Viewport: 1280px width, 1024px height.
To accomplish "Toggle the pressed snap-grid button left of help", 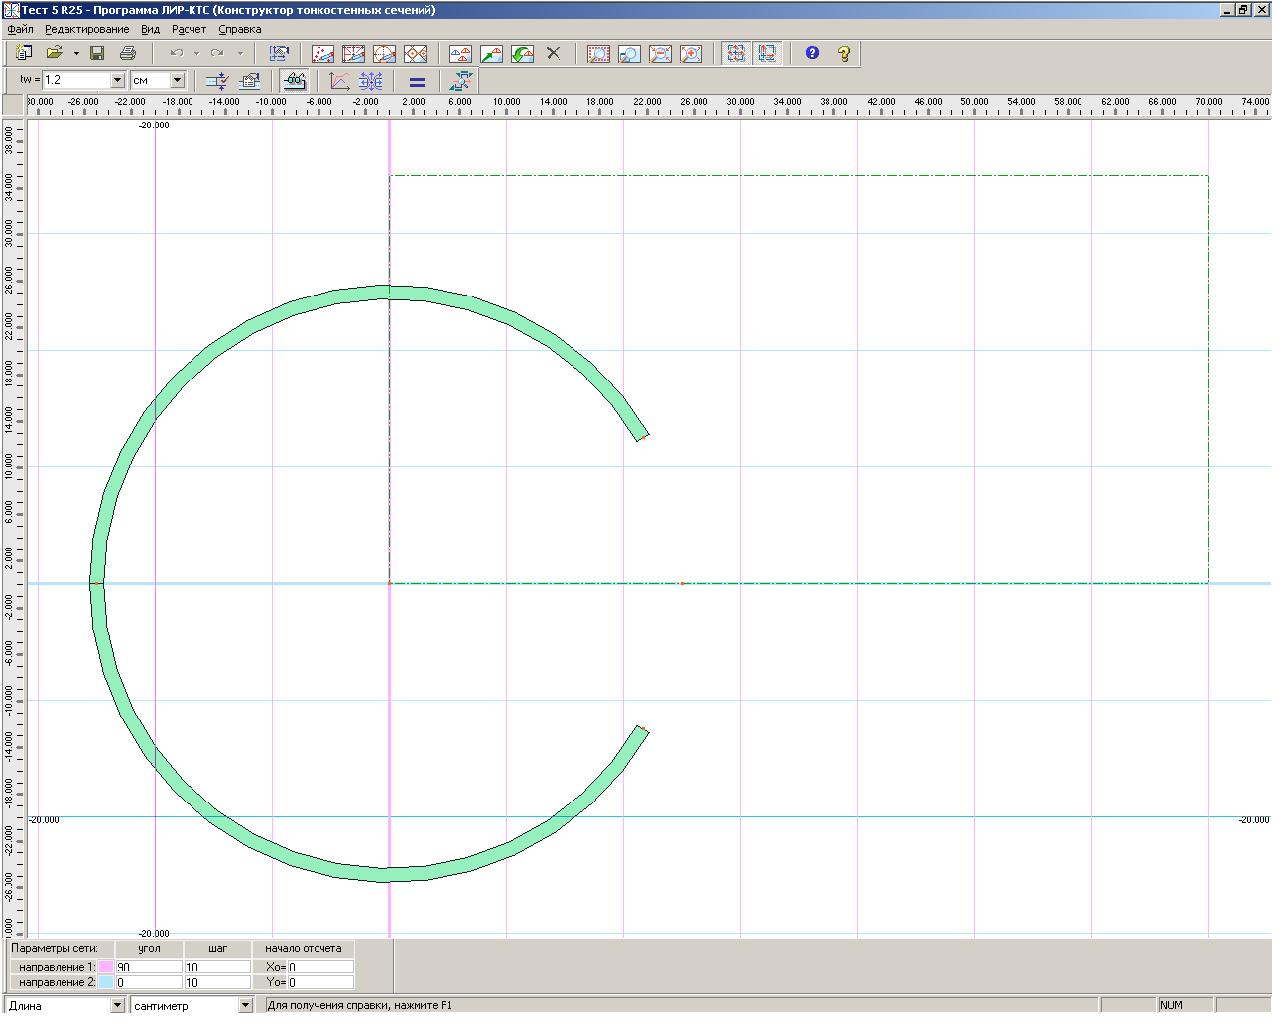I will (x=767, y=53).
